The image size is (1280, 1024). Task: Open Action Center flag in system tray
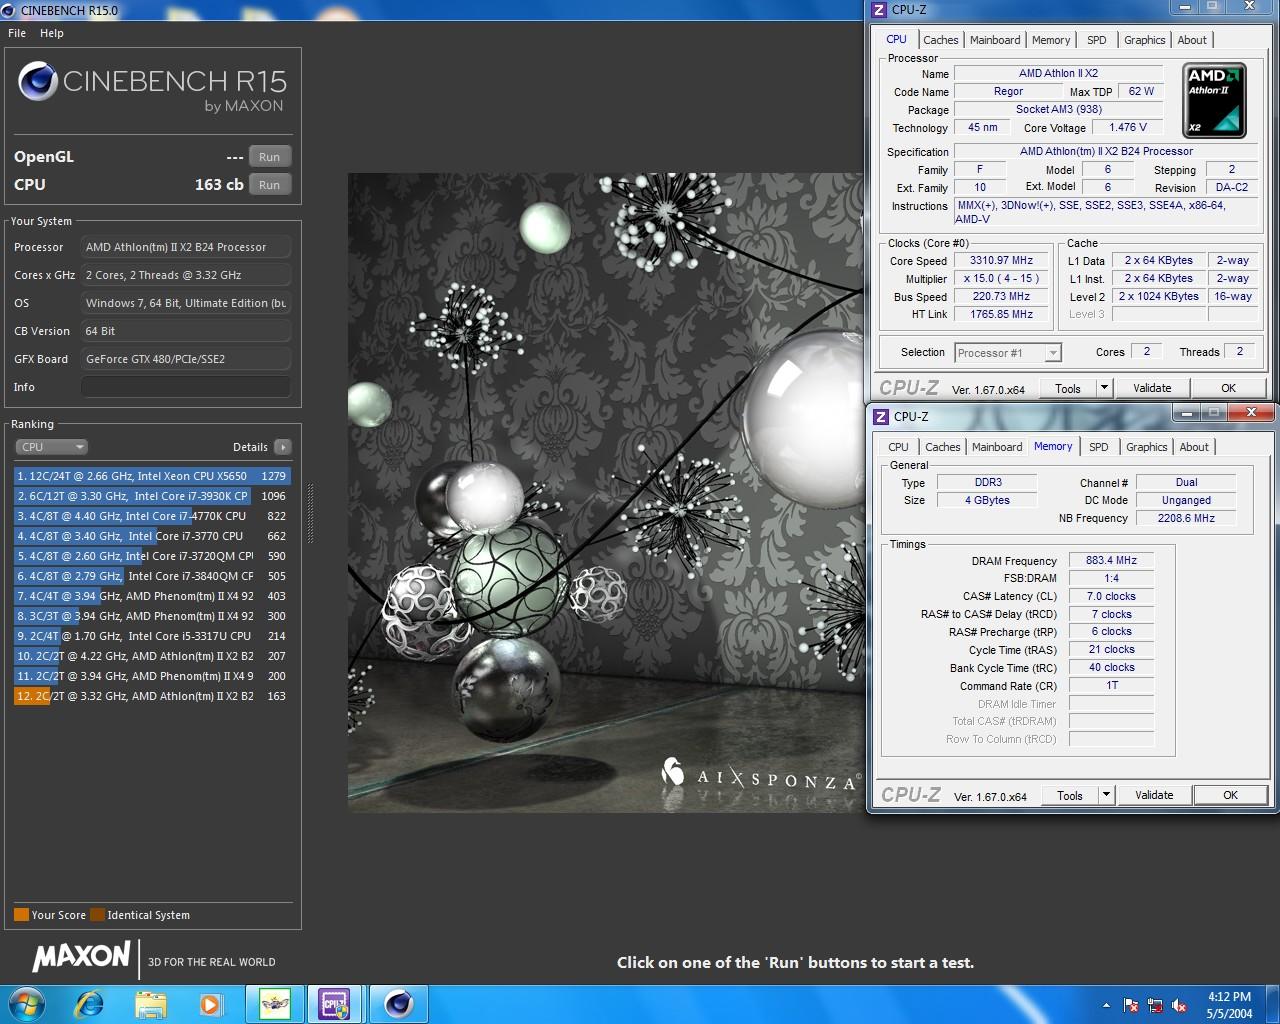tap(1131, 1005)
